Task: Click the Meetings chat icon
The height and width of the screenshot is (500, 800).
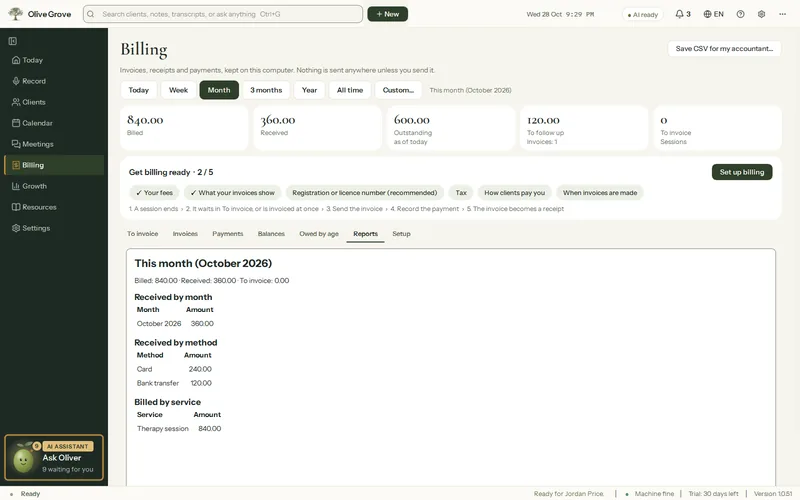Action: tap(16, 144)
